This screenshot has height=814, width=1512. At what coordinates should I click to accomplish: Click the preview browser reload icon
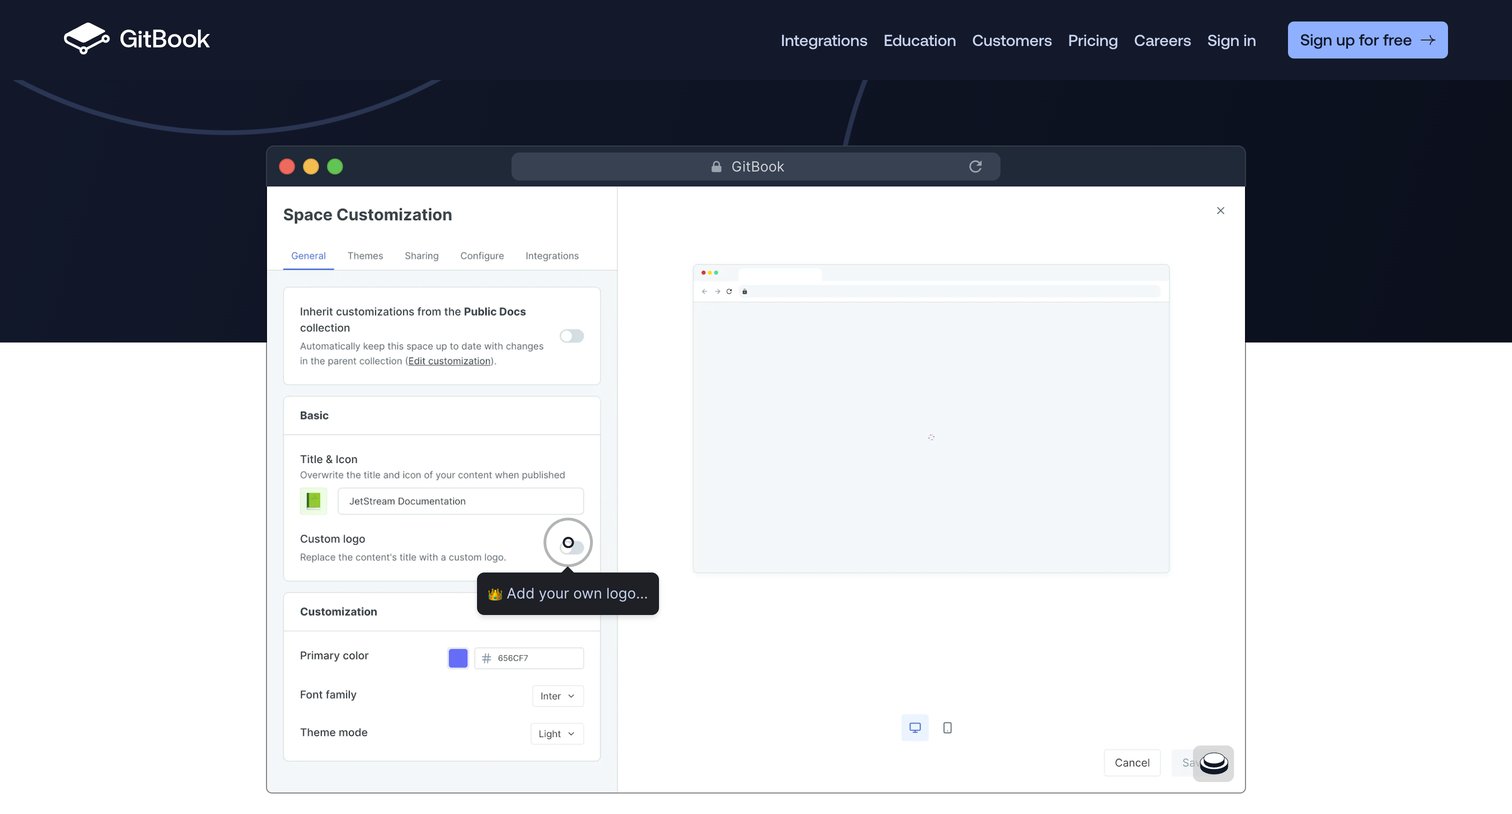click(x=729, y=291)
